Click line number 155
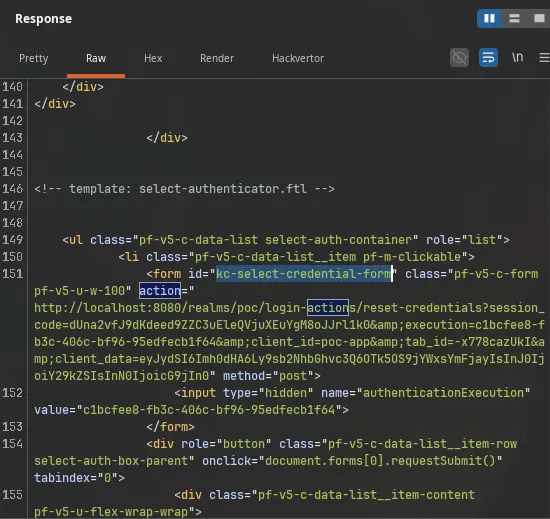 13,495
